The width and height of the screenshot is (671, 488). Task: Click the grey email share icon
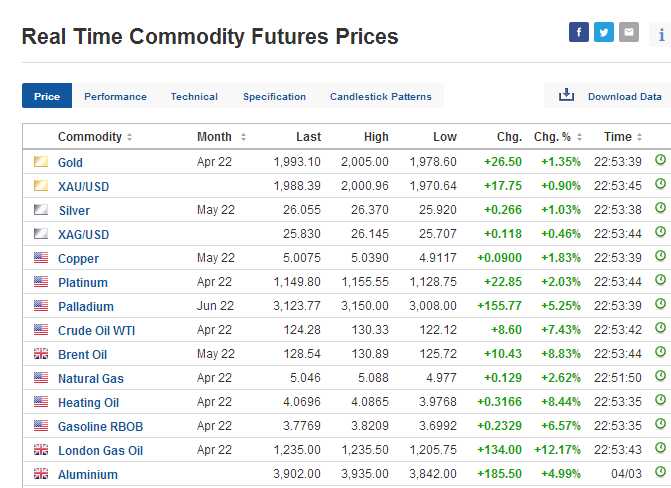point(628,32)
